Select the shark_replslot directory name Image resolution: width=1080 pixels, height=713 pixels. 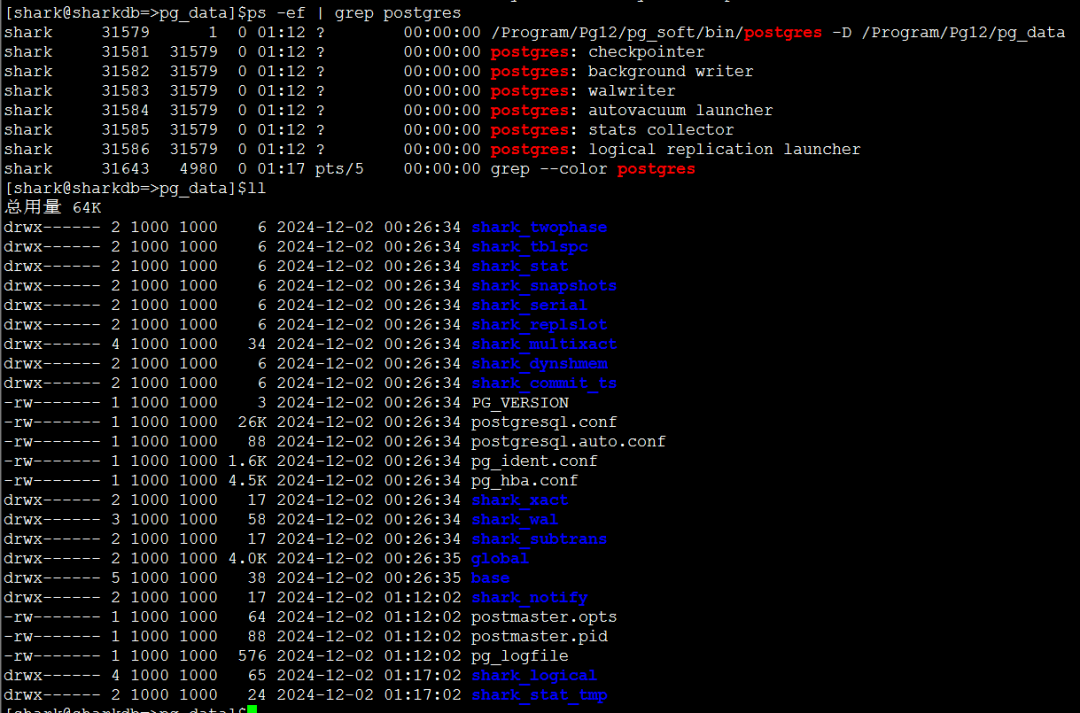point(539,324)
